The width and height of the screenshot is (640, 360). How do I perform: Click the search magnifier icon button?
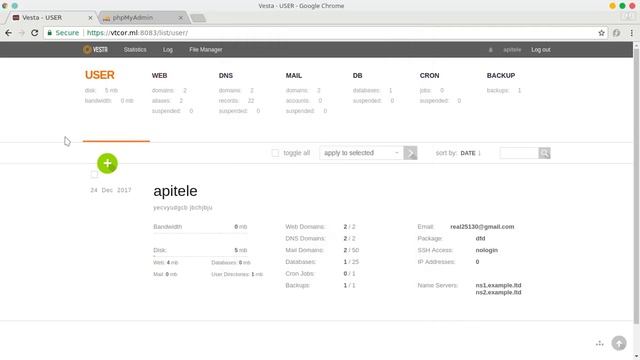point(544,153)
